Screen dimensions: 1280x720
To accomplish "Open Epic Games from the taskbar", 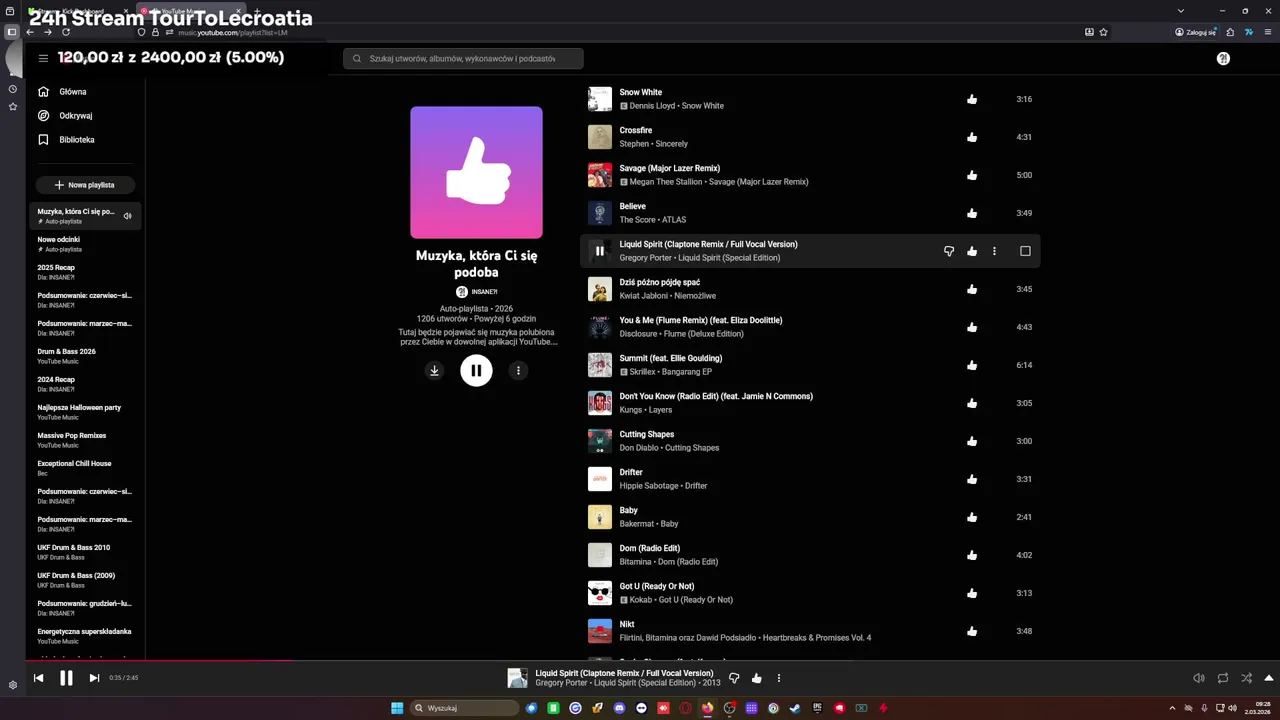I will [817, 708].
